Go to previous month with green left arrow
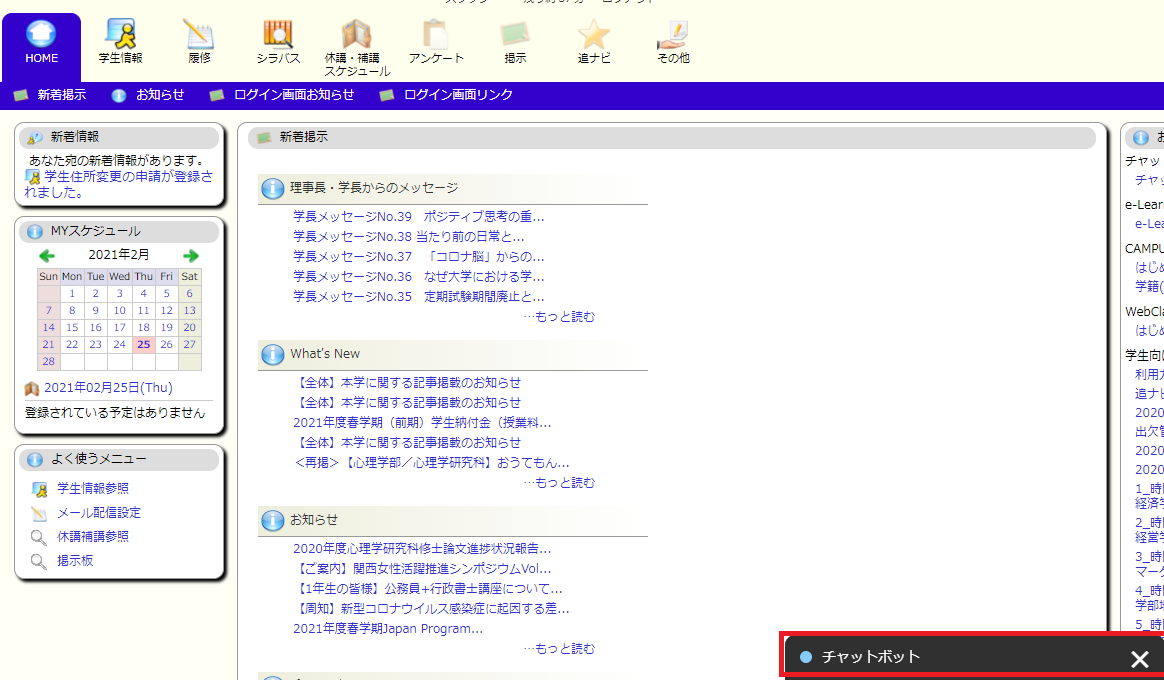Viewport: 1164px width, 680px height. (47, 256)
